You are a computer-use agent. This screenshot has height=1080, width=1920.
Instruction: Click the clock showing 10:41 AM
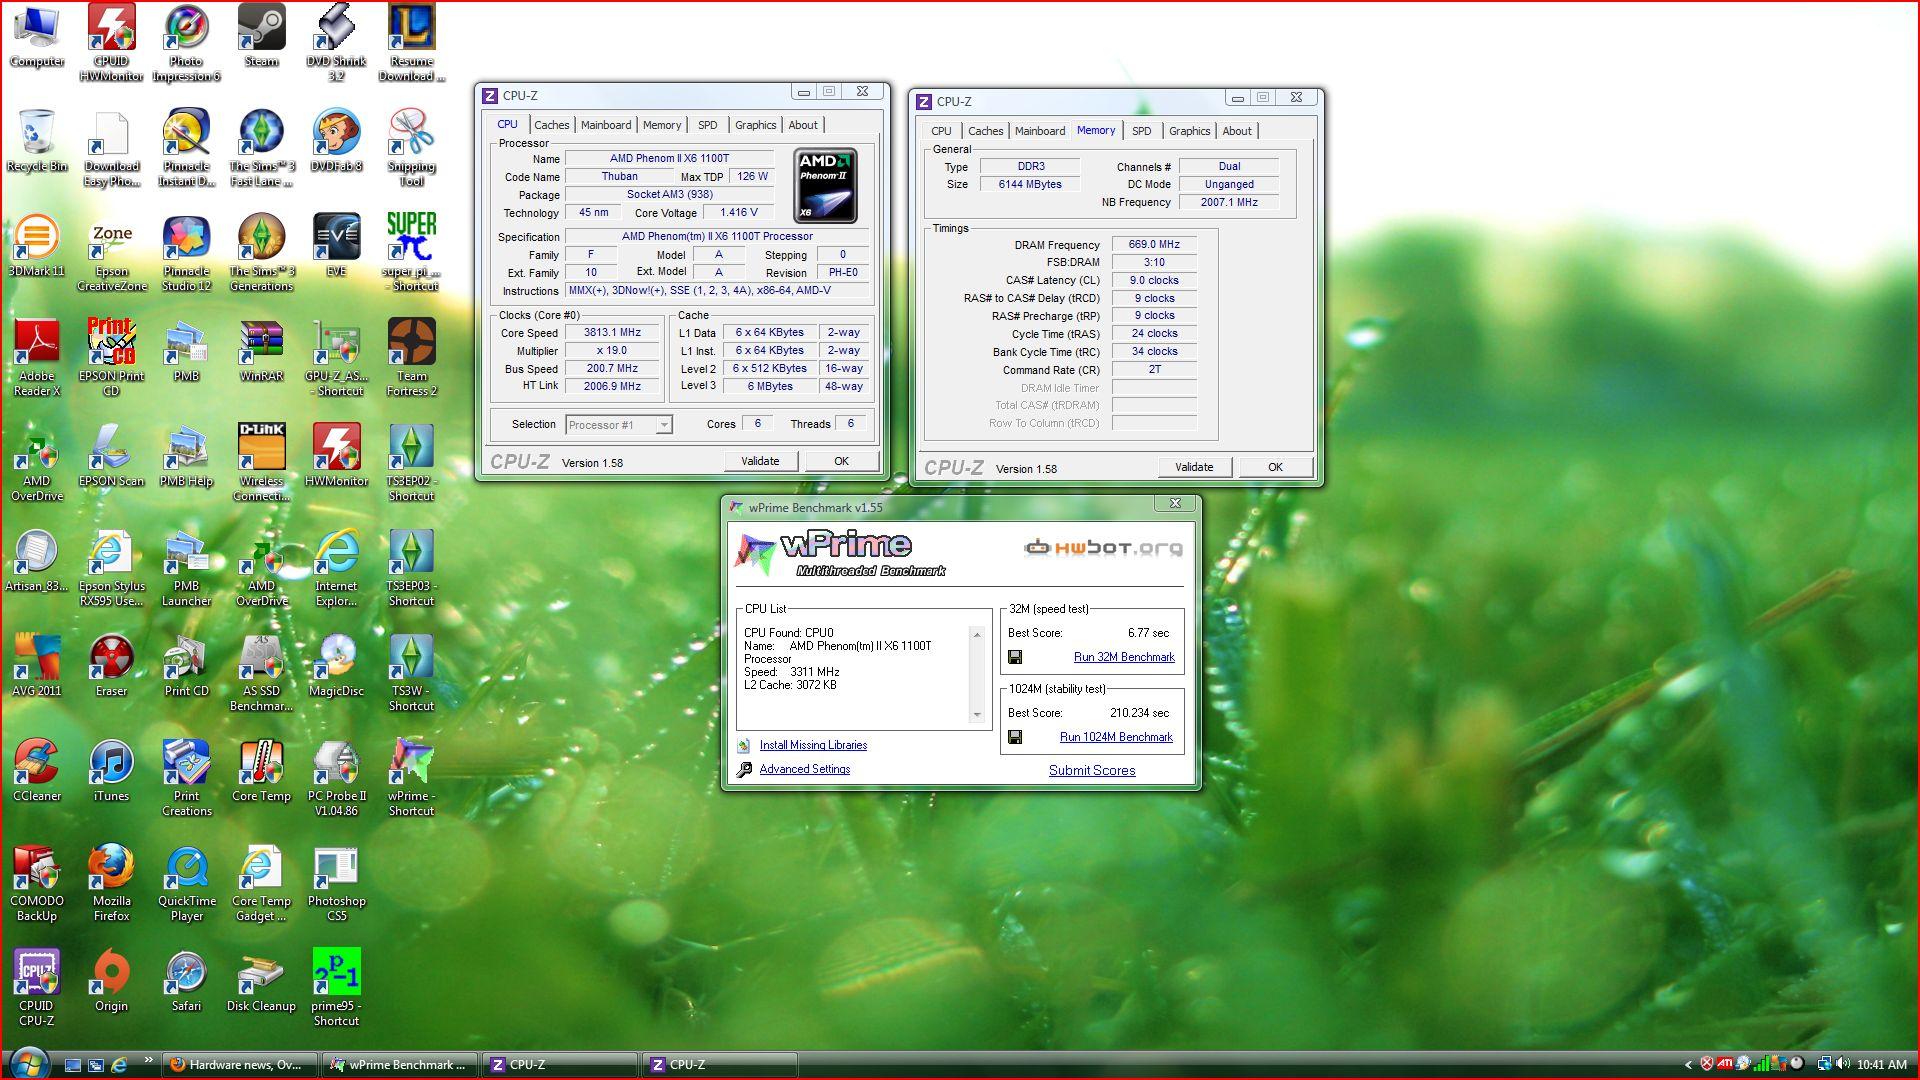[1881, 1065]
